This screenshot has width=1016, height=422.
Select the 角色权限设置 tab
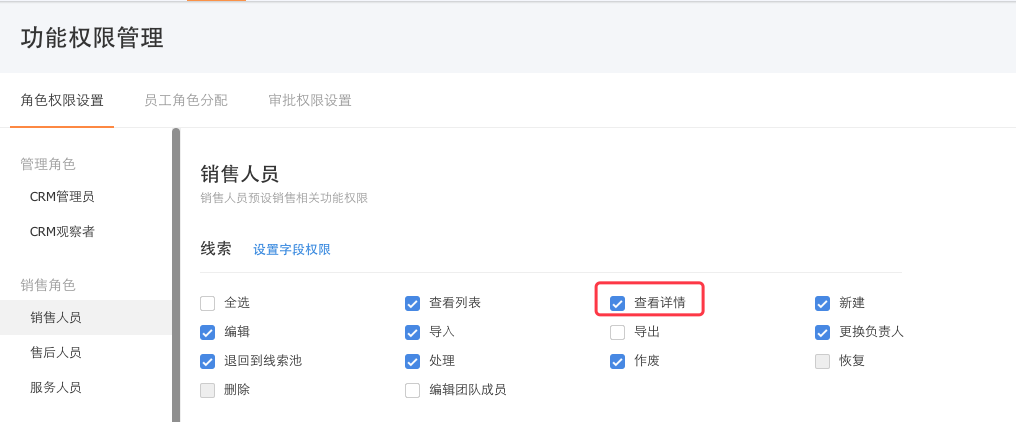tap(62, 100)
